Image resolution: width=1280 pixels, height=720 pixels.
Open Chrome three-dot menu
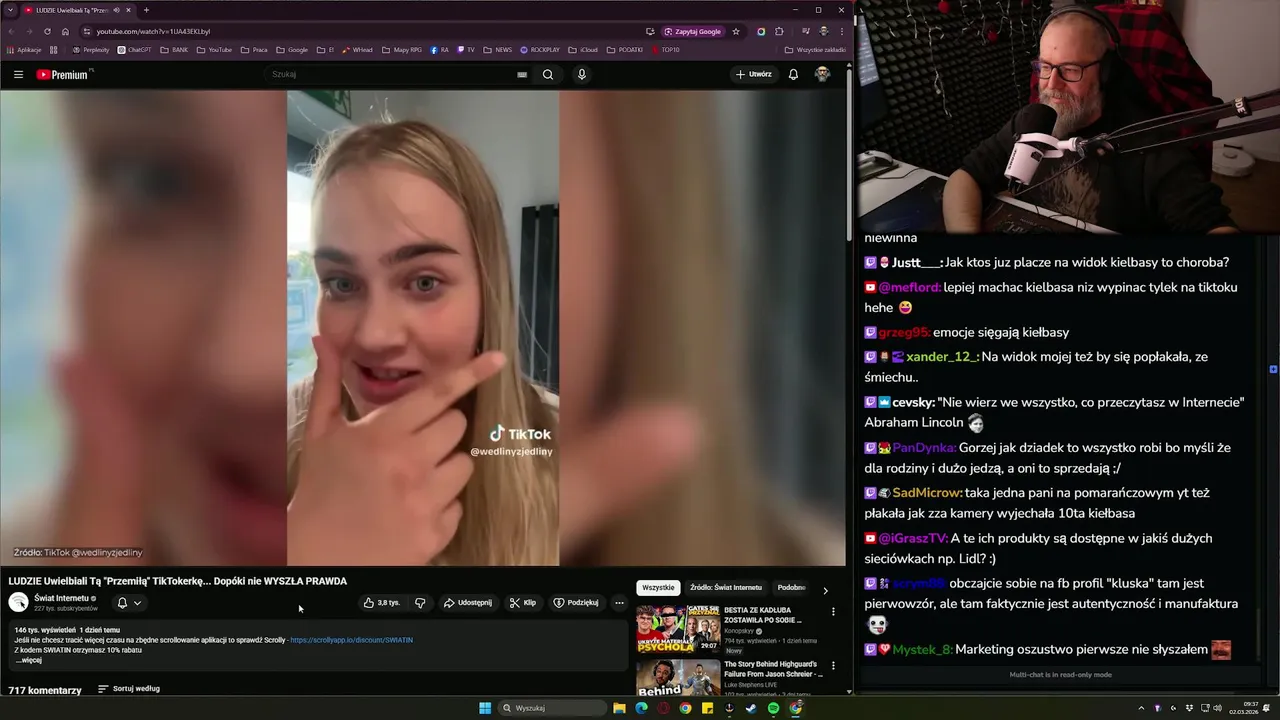coord(841,31)
